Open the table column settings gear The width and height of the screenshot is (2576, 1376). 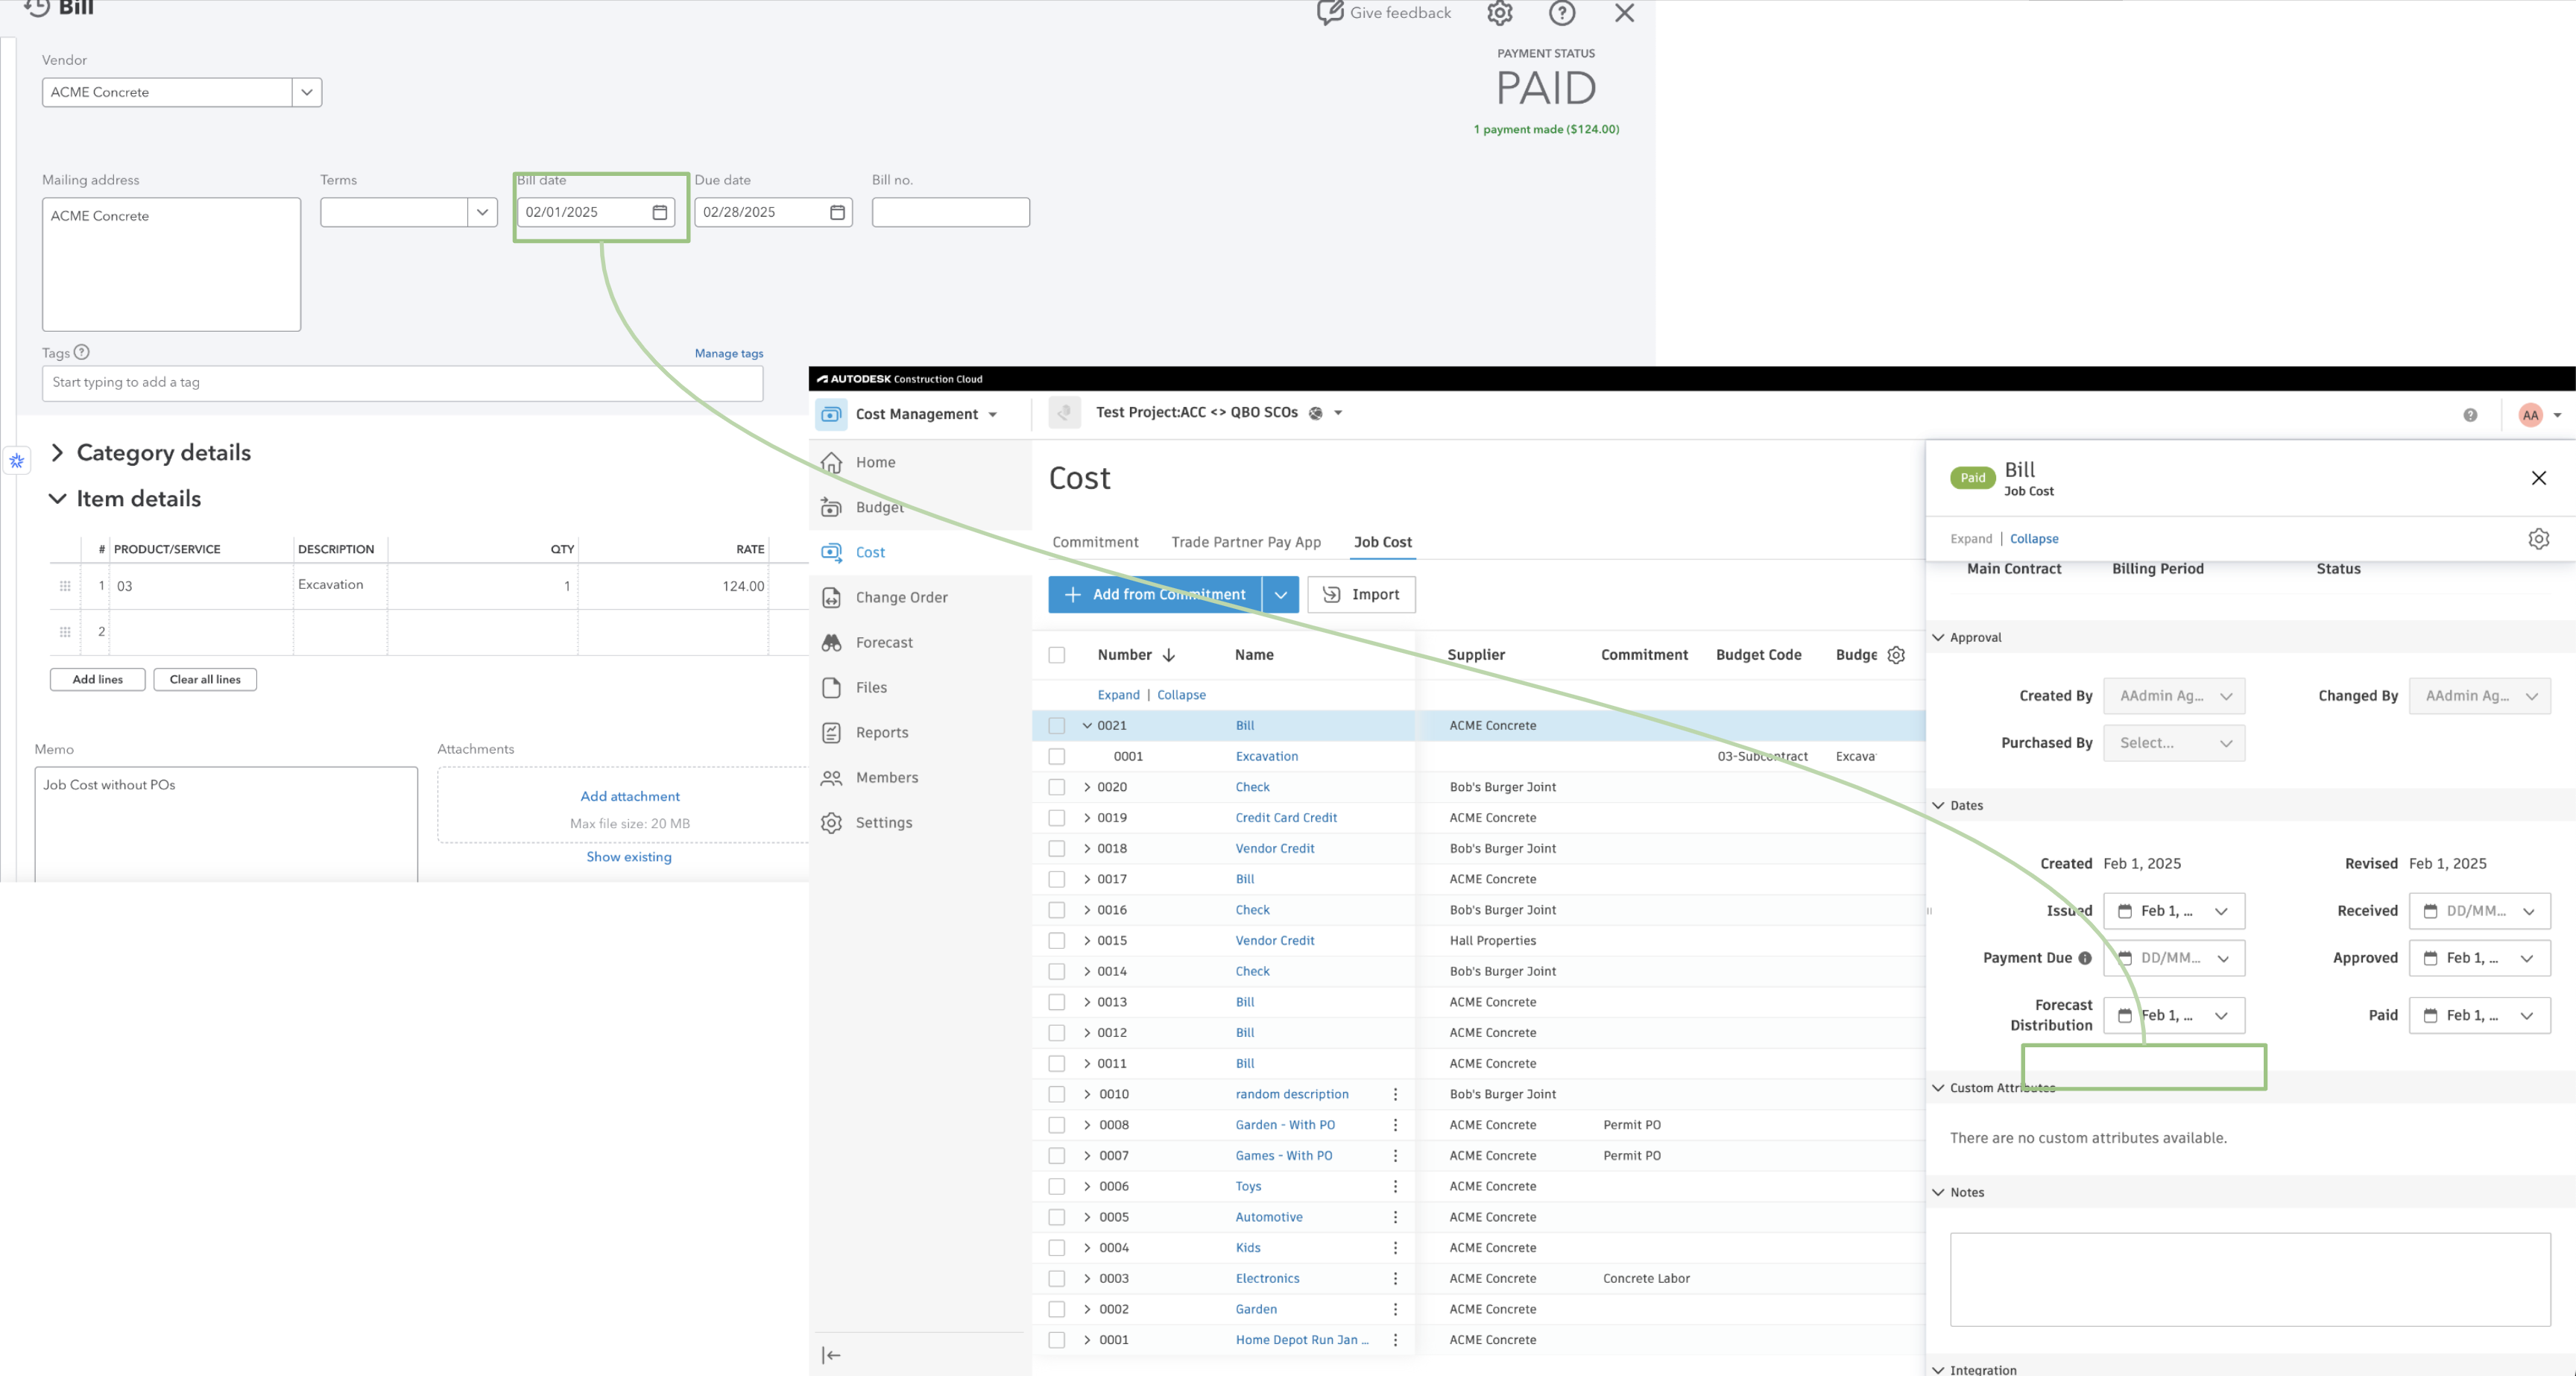point(1896,655)
